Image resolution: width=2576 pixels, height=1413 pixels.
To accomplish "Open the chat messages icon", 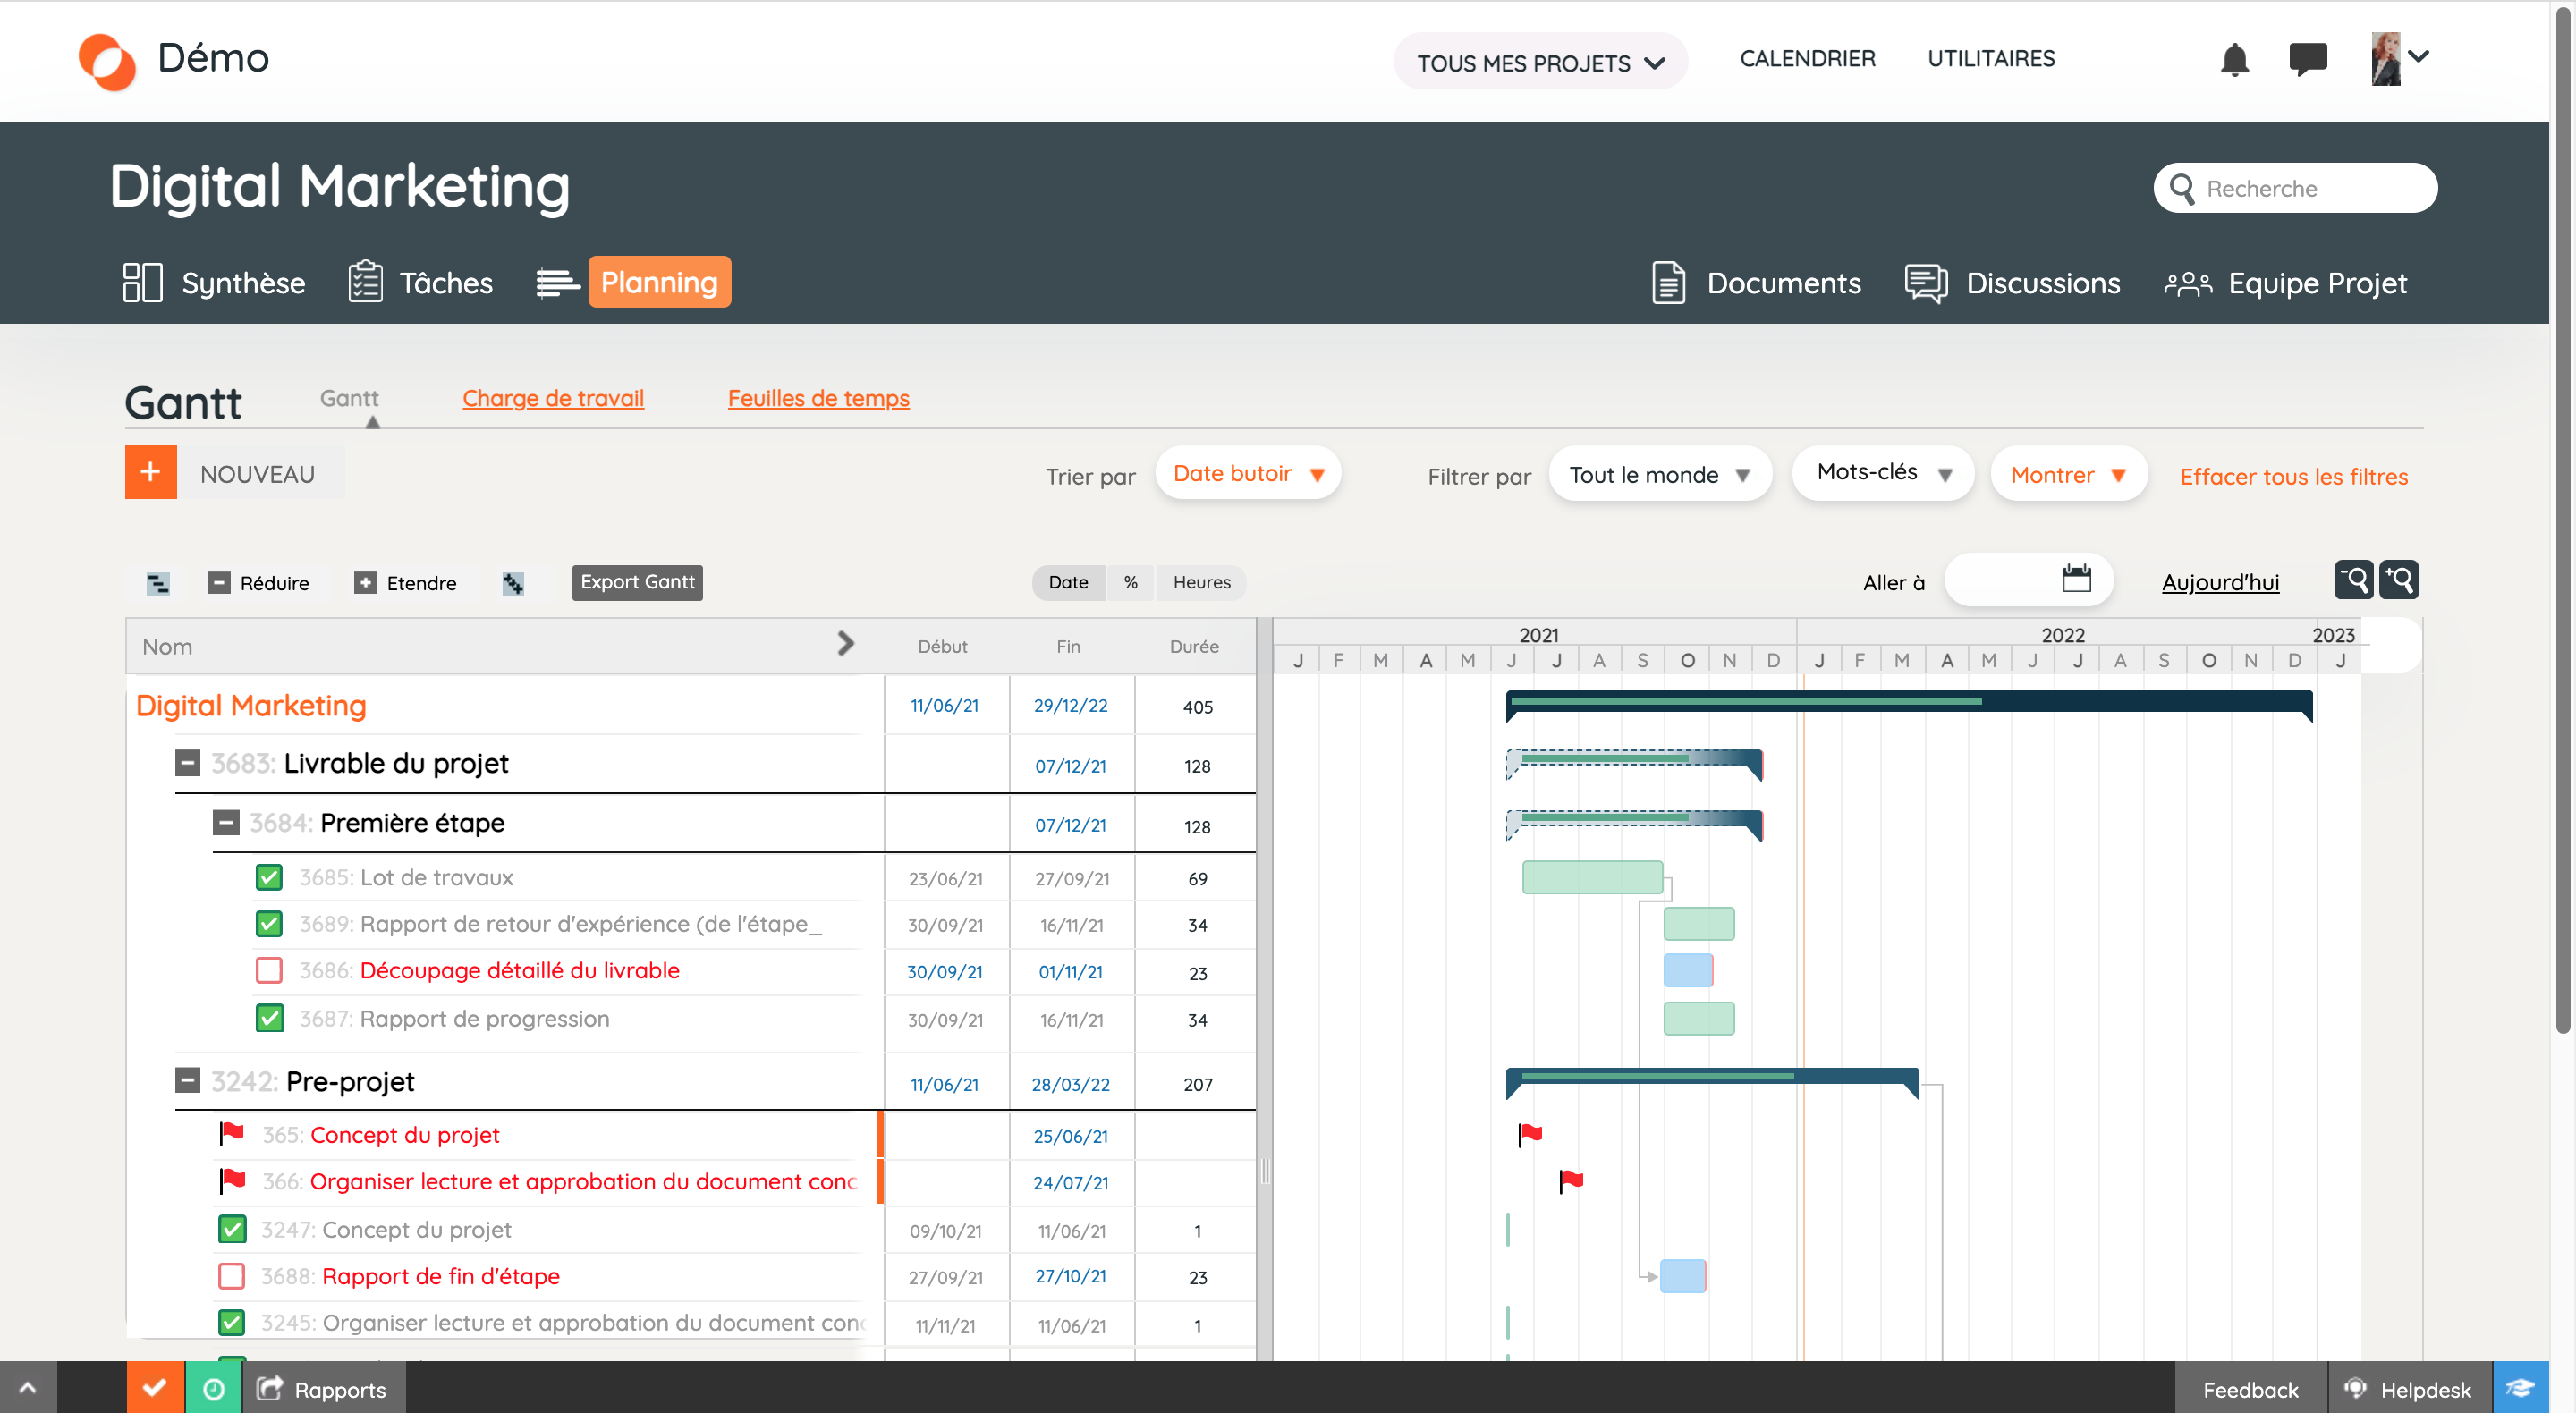I will [2309, 60].
